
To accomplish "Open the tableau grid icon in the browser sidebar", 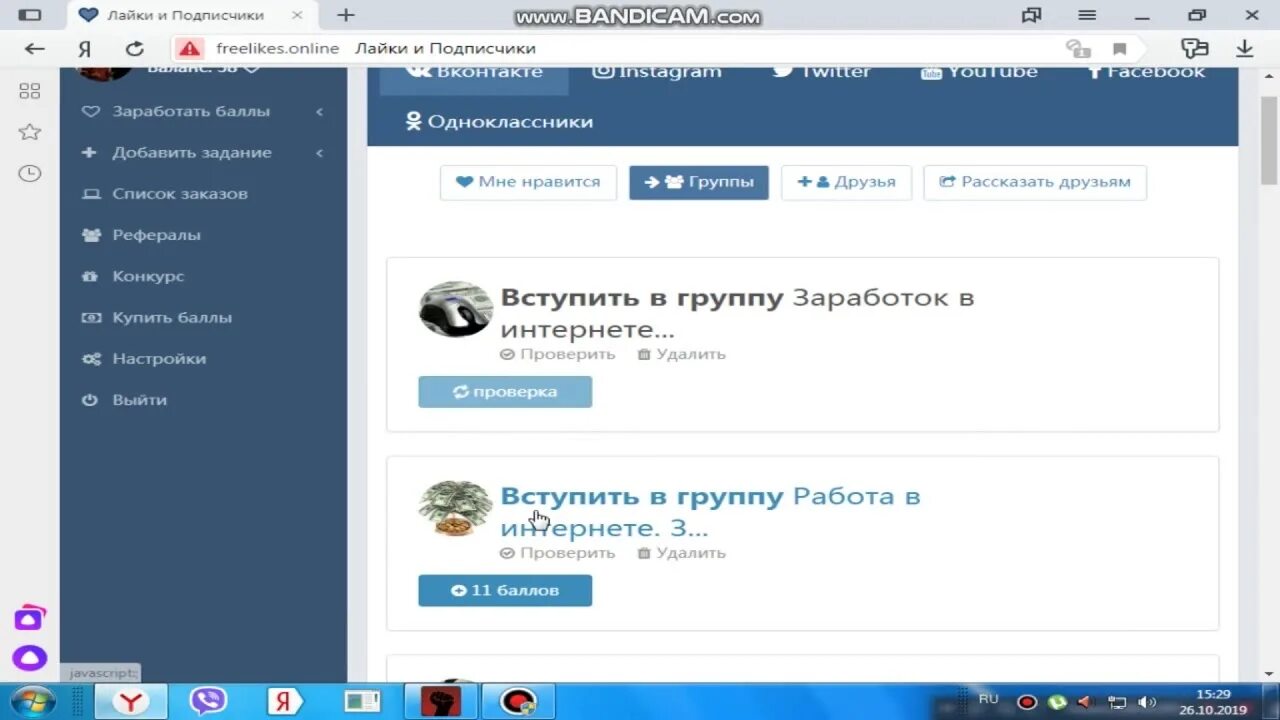I will click(x=30, y=91).
